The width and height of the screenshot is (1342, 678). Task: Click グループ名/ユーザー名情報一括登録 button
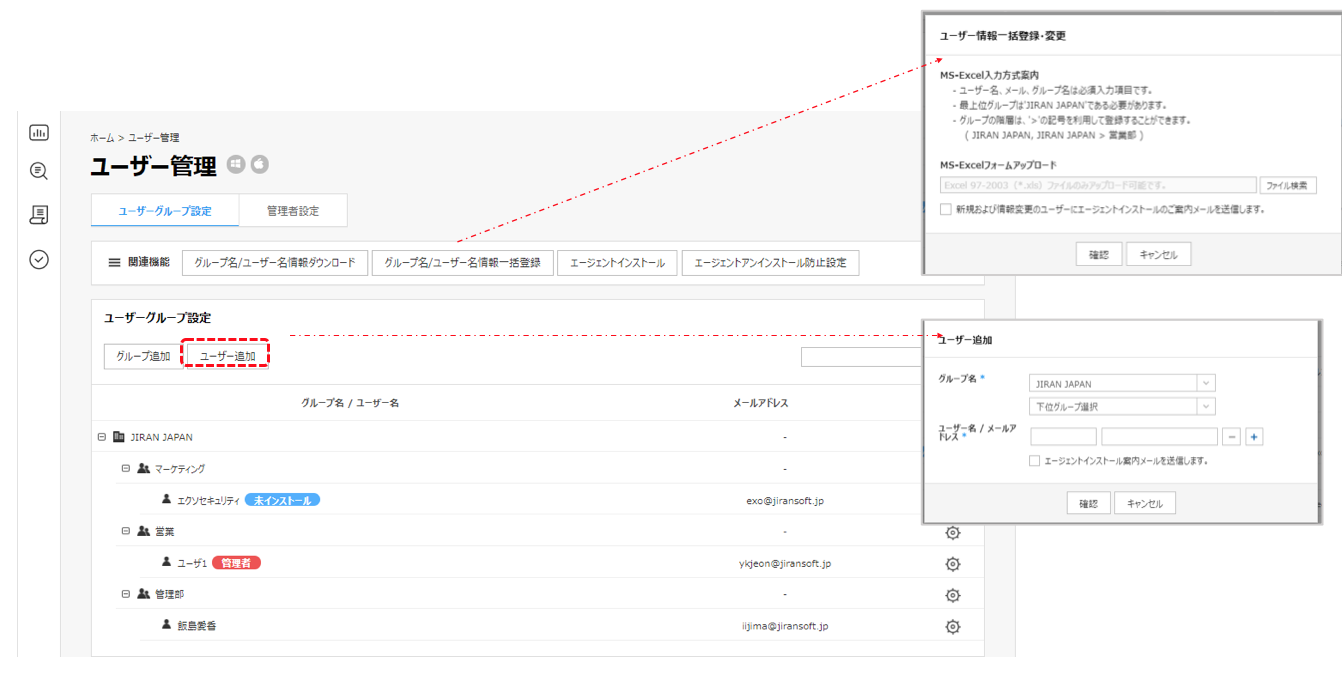point(463,263)
